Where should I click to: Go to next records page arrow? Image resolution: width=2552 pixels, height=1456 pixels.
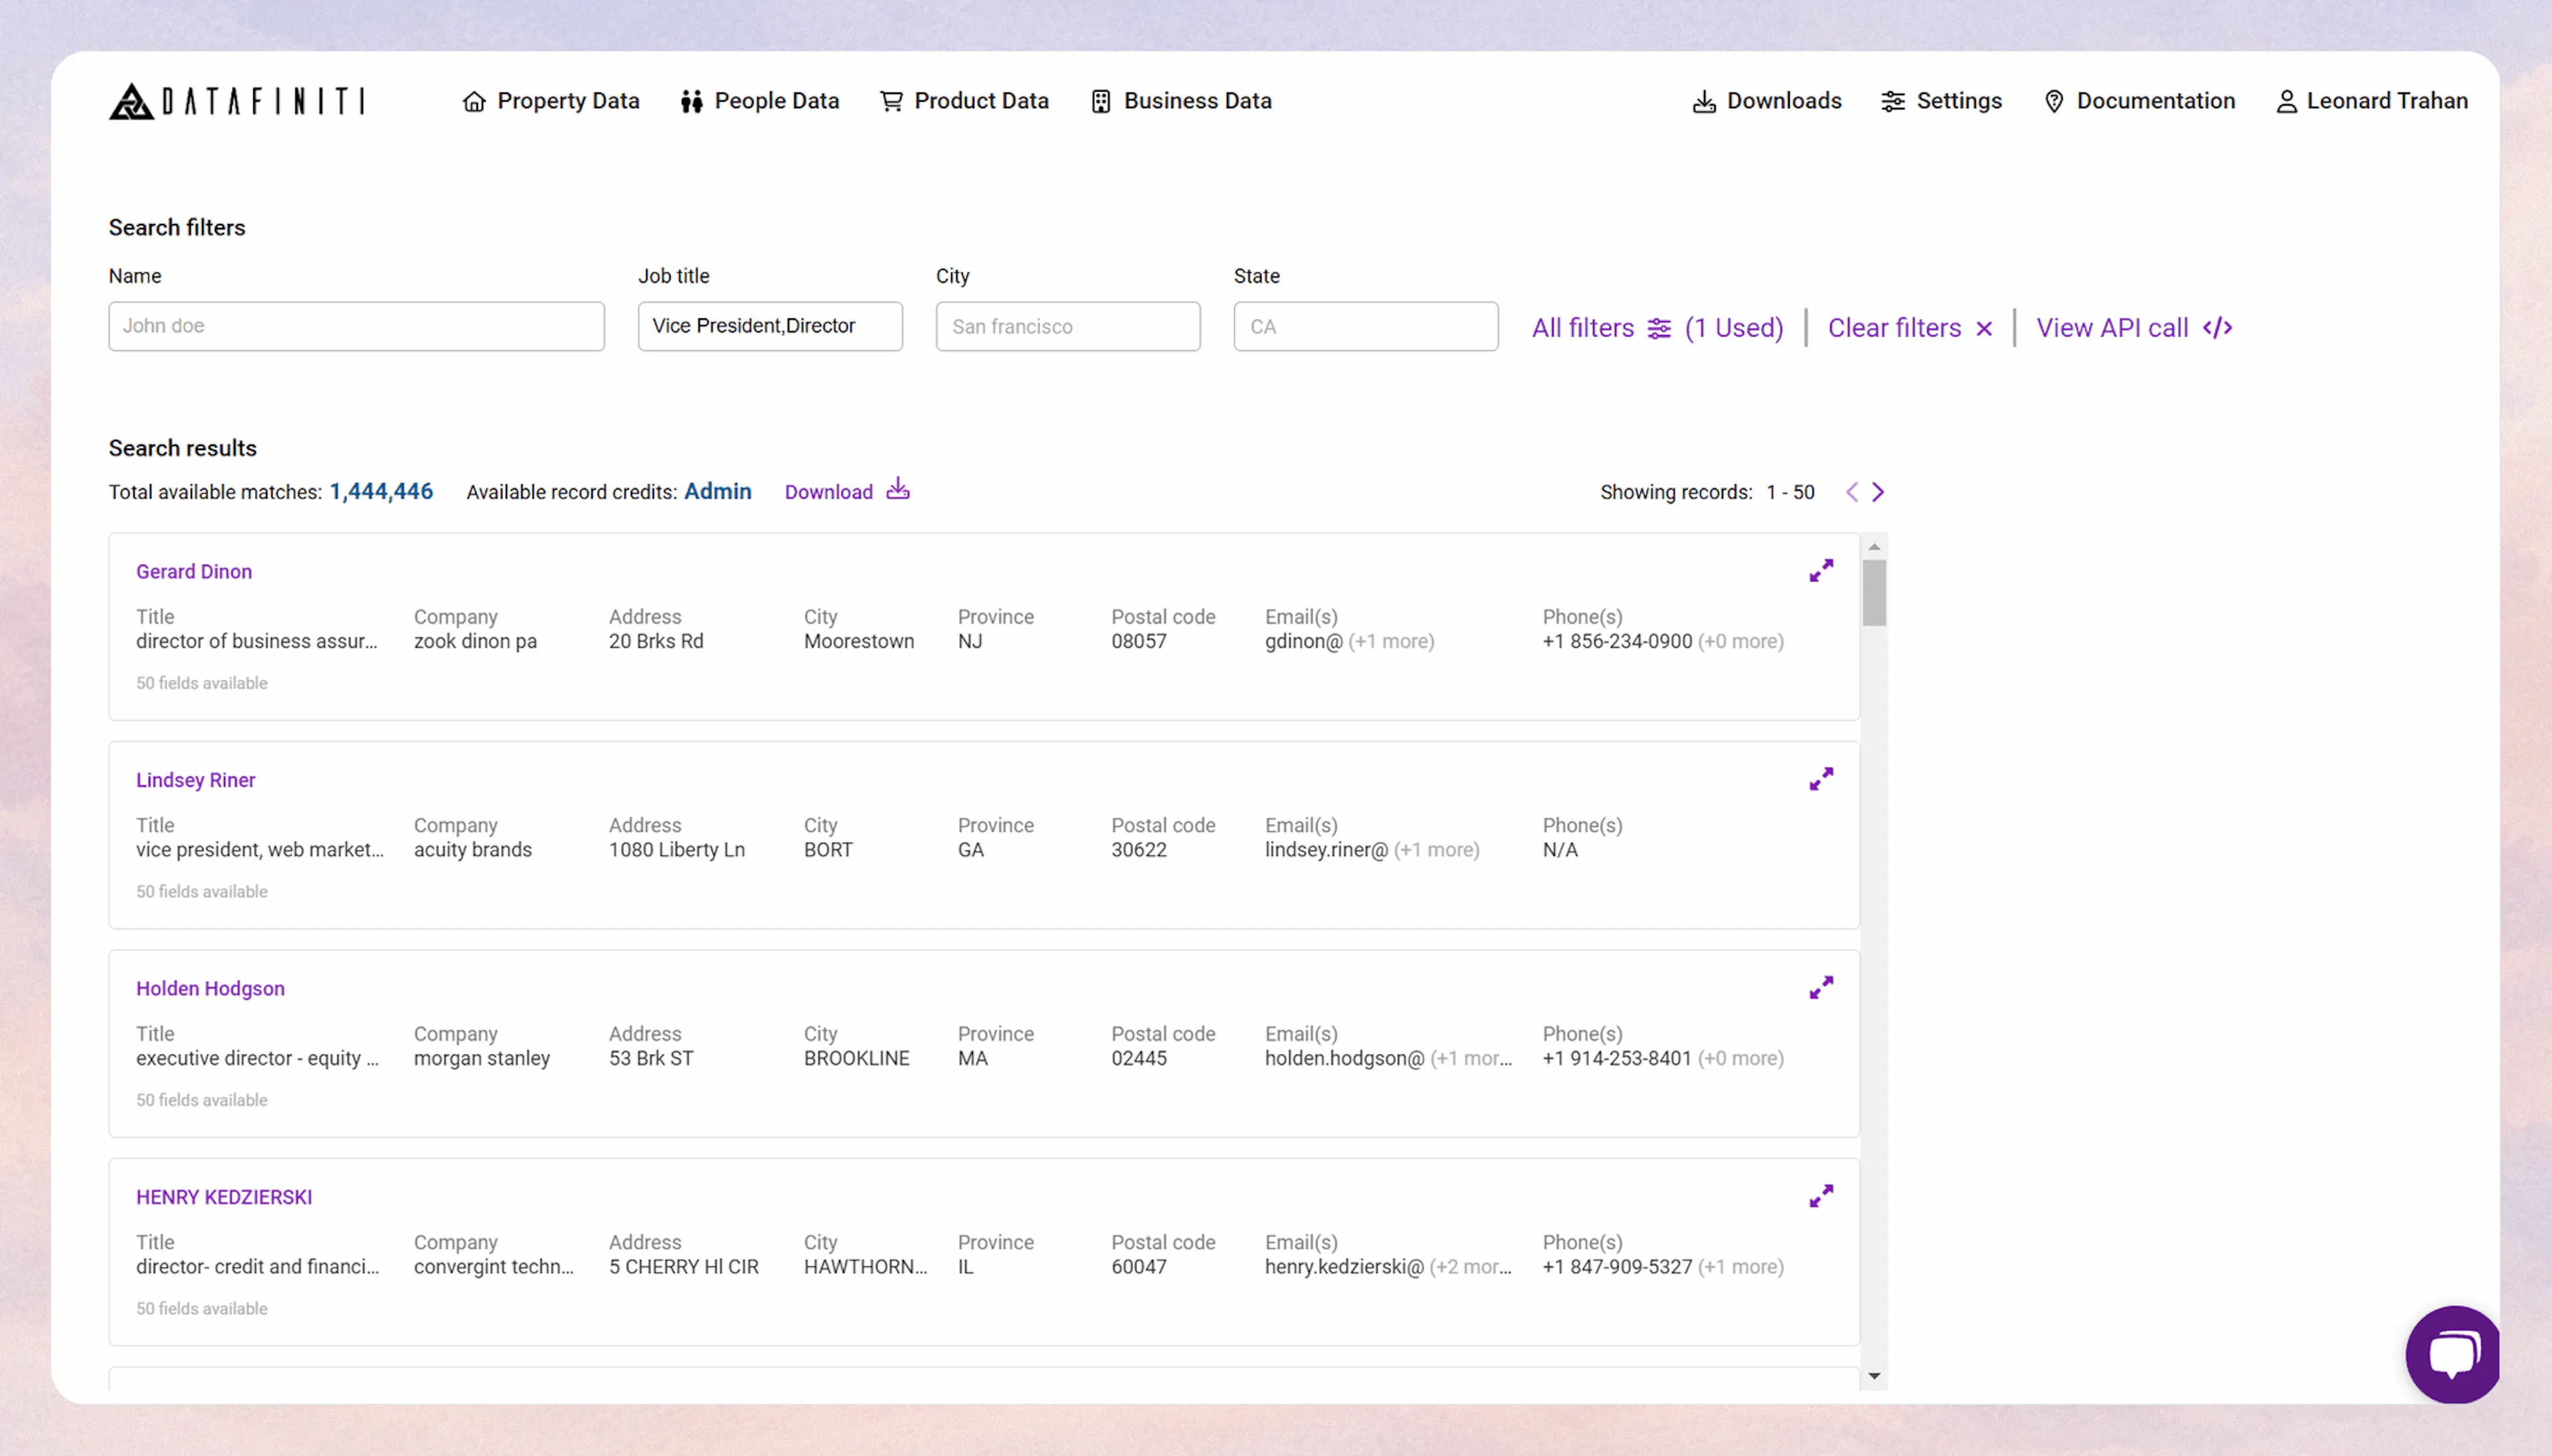click(x=1878, y=491)
